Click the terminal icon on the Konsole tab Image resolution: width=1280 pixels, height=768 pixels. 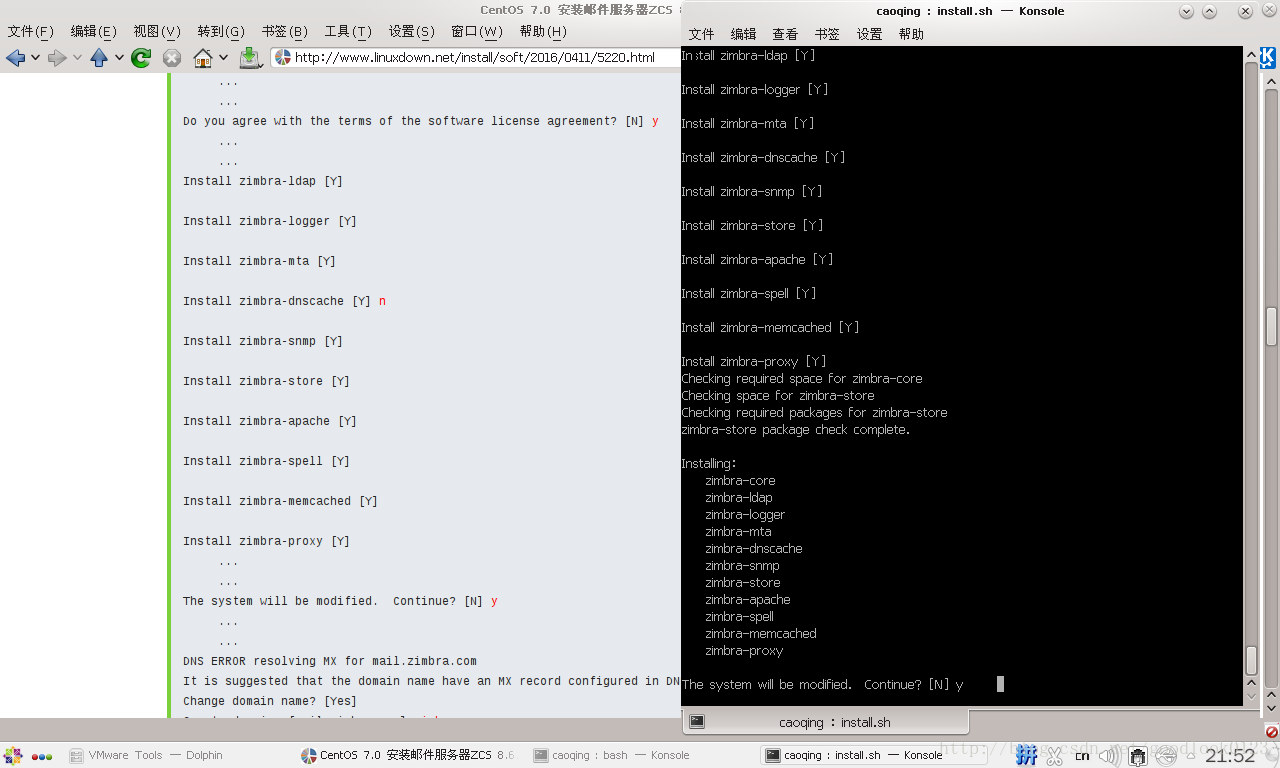[x=697, y=722]
